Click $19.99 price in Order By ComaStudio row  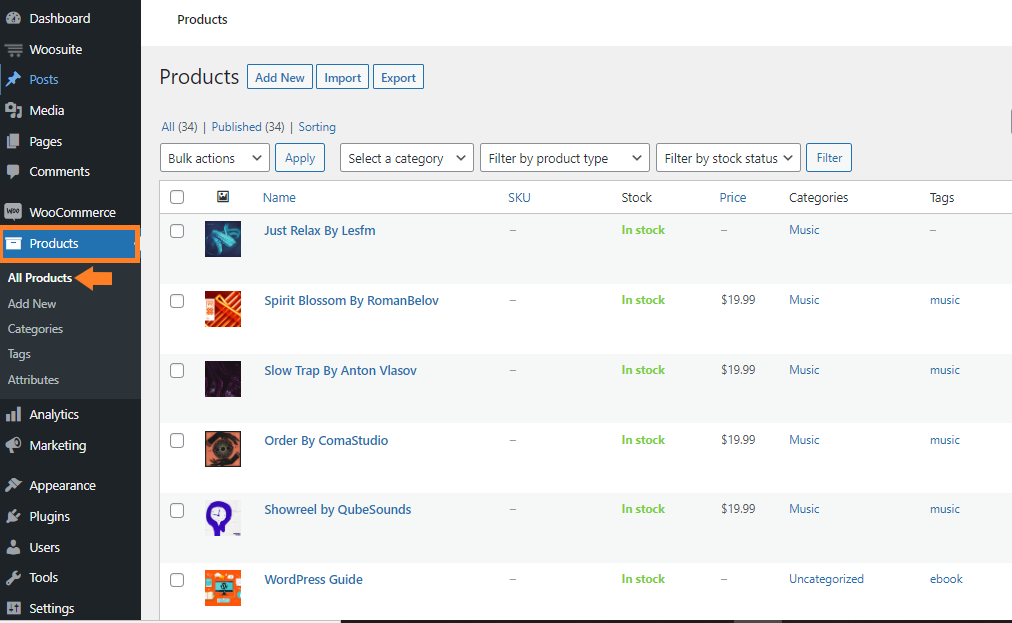(x=738, y=439)
